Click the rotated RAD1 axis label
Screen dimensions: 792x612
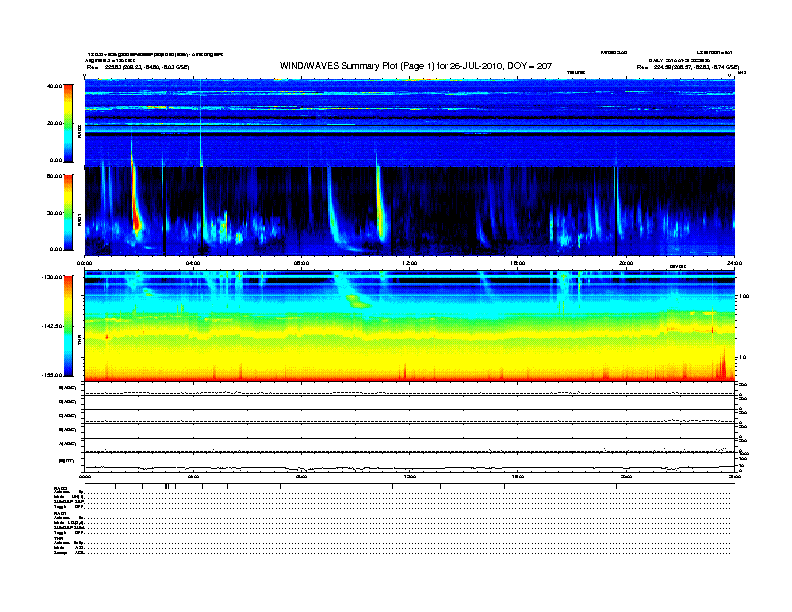[x=79, y=220]
